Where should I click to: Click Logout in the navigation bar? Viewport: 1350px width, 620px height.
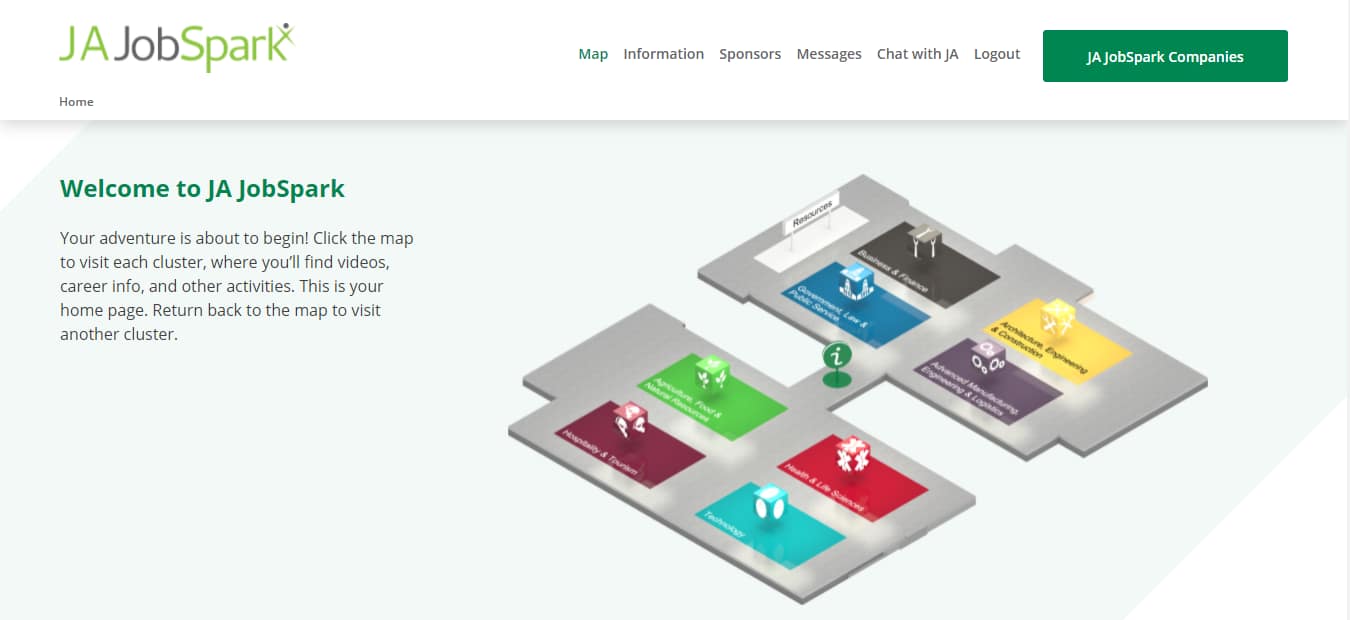[x=996, y=54]
